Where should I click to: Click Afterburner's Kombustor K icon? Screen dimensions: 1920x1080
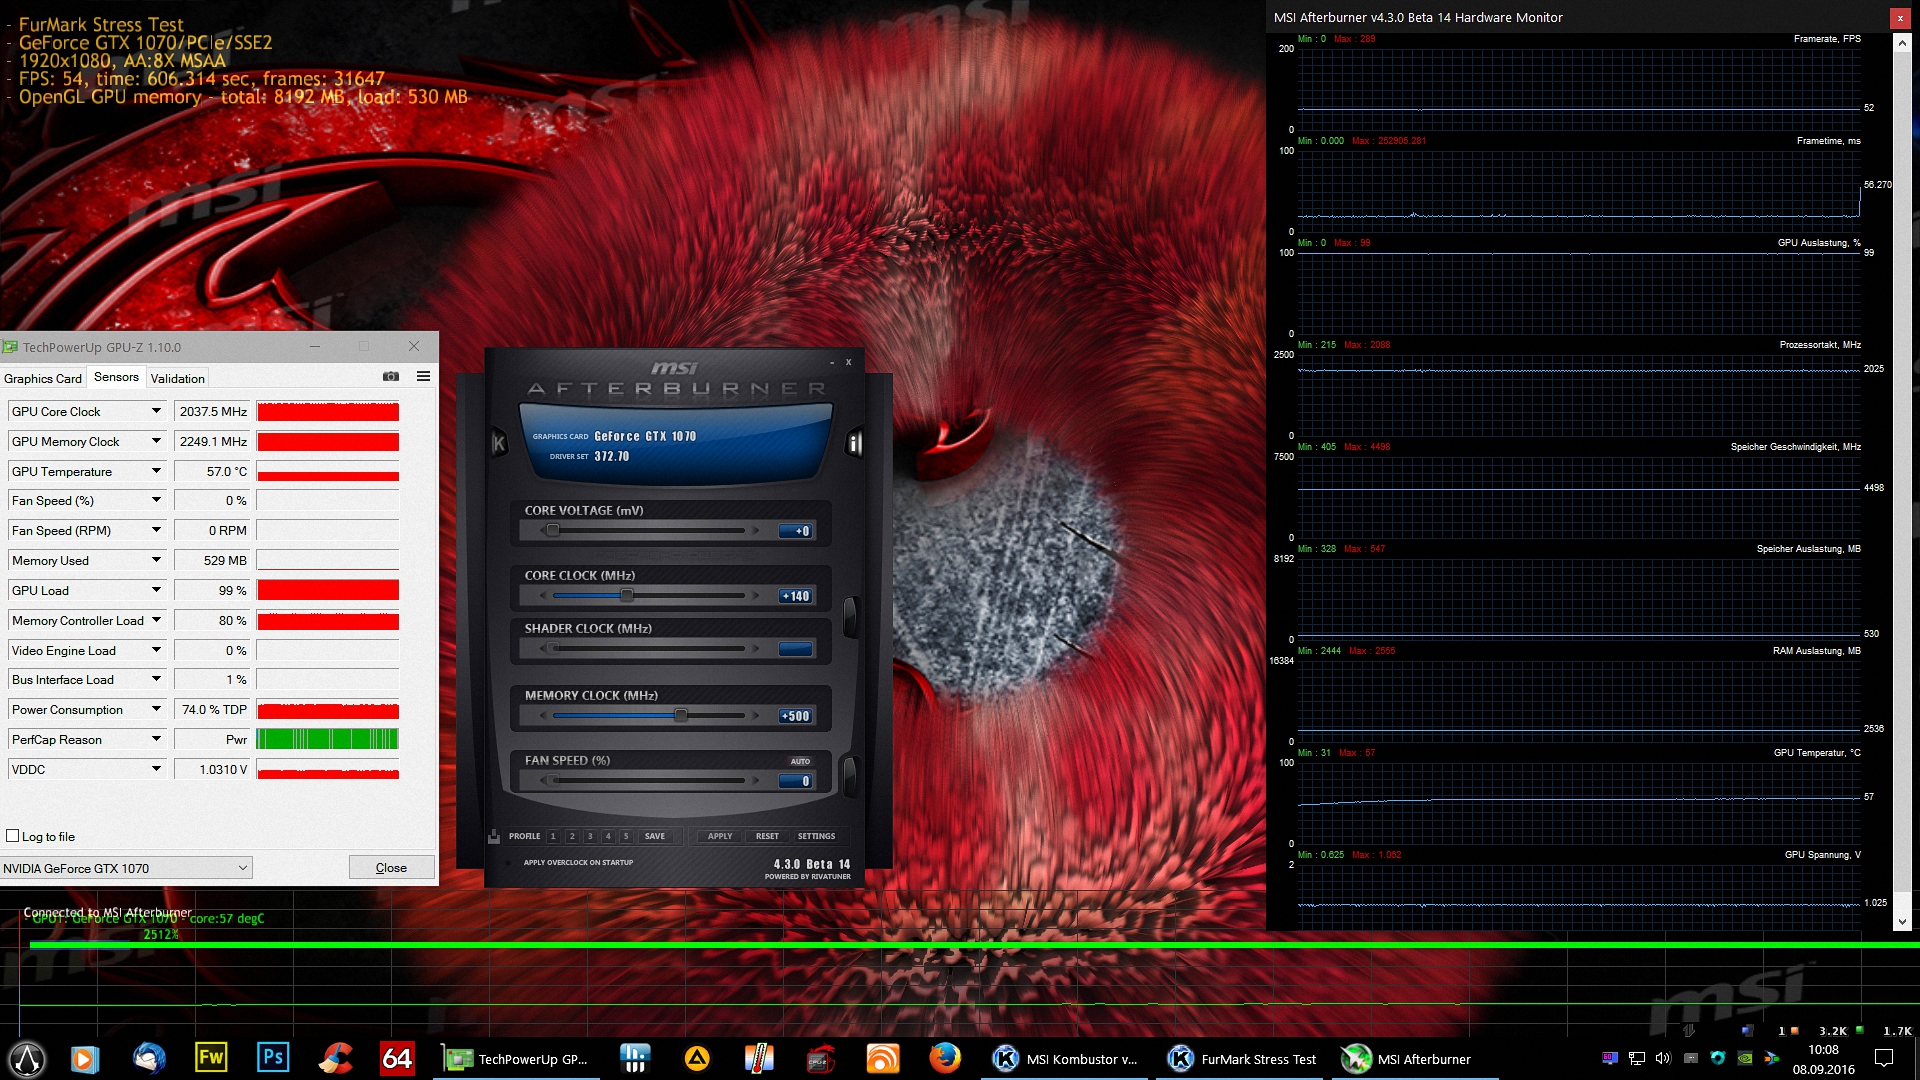(x=499, y=443)
